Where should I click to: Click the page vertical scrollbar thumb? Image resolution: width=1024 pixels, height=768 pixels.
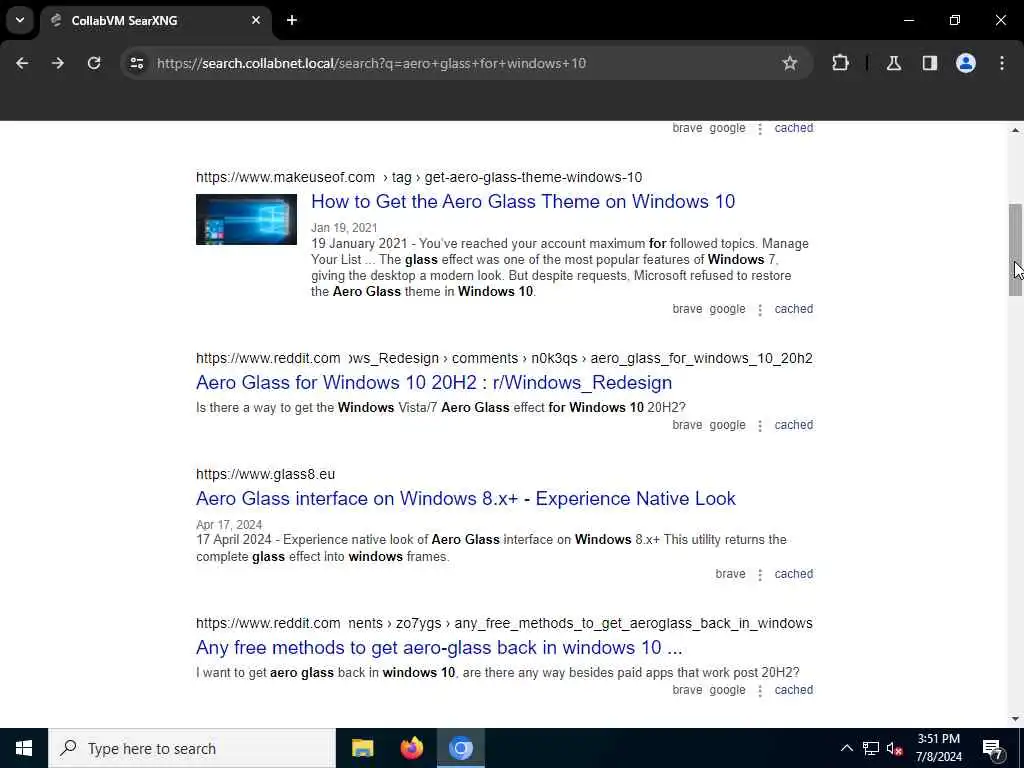(1015, 250)
